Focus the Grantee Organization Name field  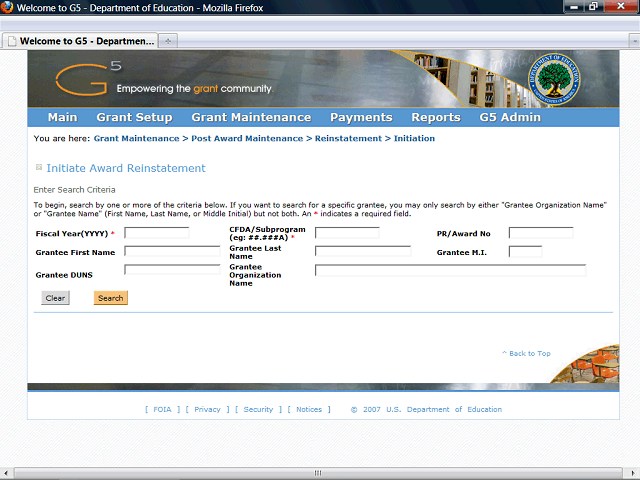[x=450, y=270]
